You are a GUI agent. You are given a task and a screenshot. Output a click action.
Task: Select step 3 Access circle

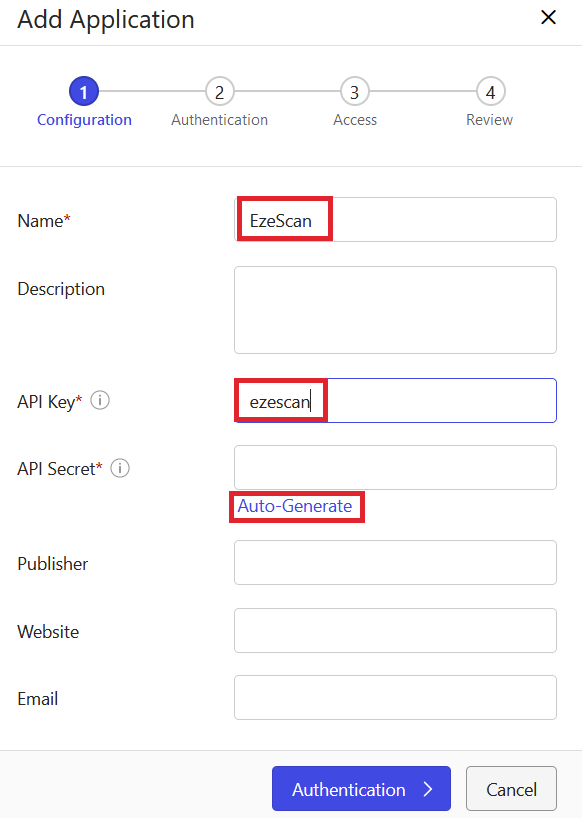tap(355, 92)
